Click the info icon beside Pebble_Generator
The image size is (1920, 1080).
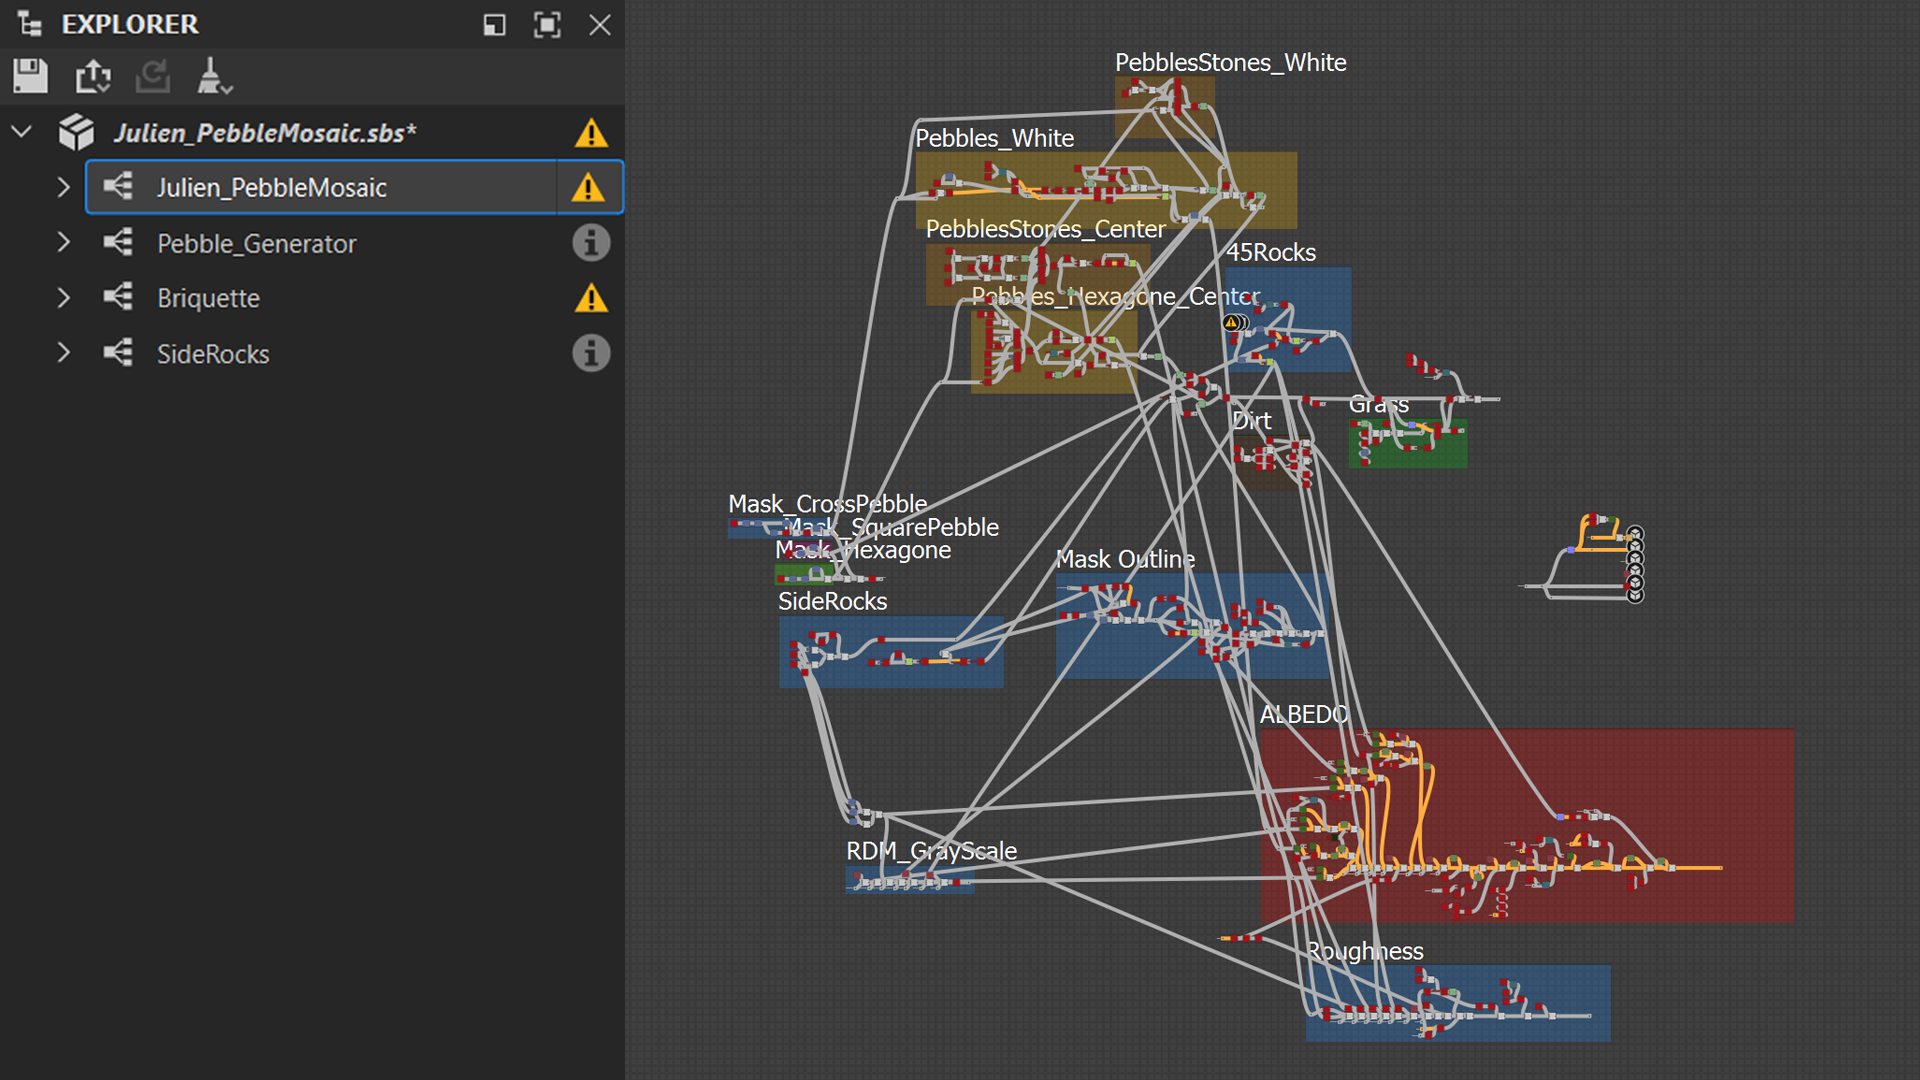[x=590, y=242]
